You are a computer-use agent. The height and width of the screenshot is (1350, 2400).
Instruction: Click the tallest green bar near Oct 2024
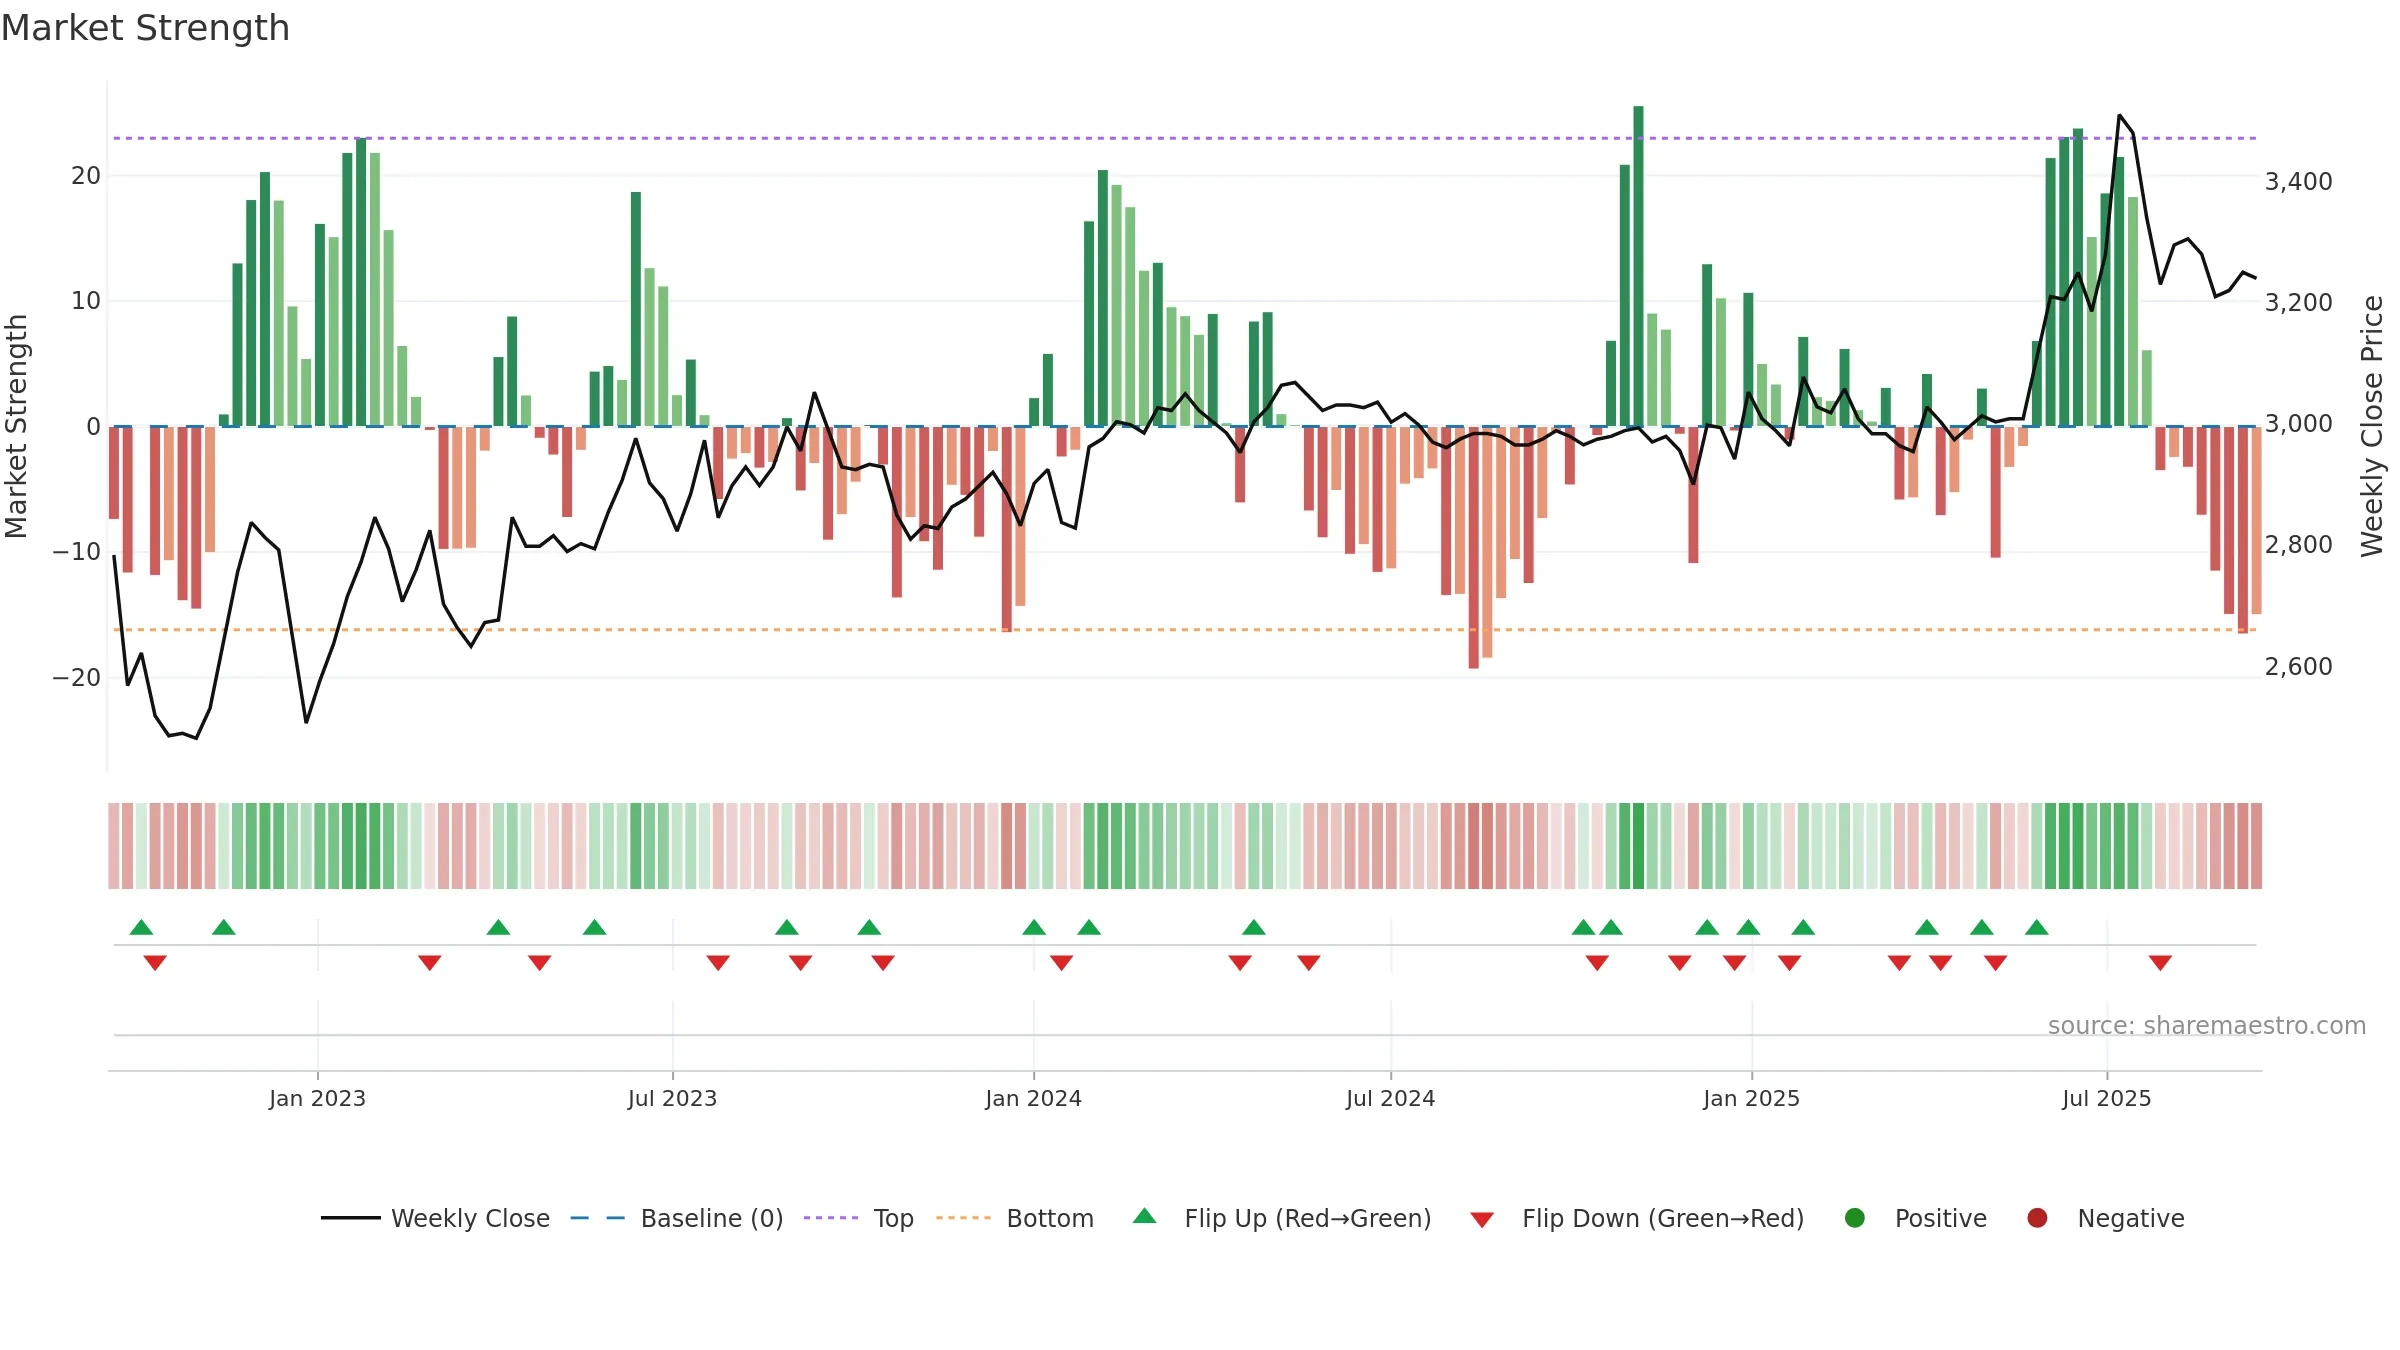click(x=1638, y=266)
